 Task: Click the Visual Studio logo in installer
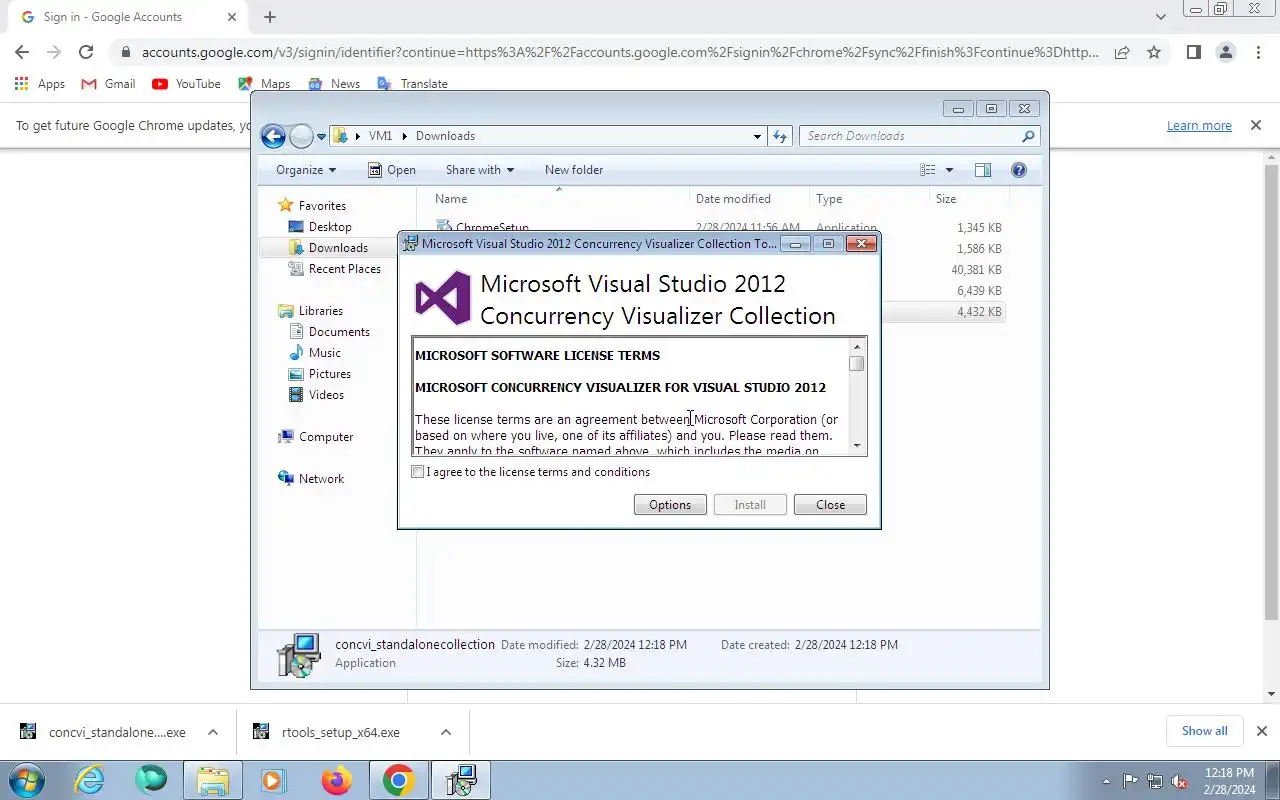pos(443,298)
